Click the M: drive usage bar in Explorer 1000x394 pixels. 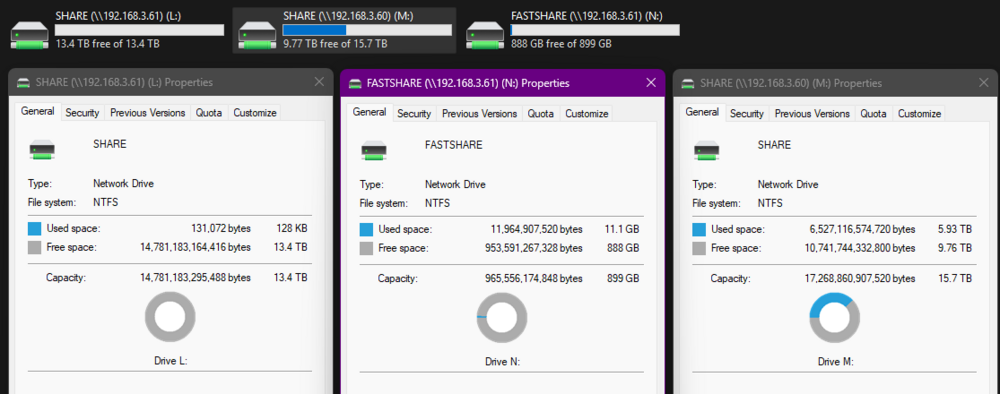point(367,30)
